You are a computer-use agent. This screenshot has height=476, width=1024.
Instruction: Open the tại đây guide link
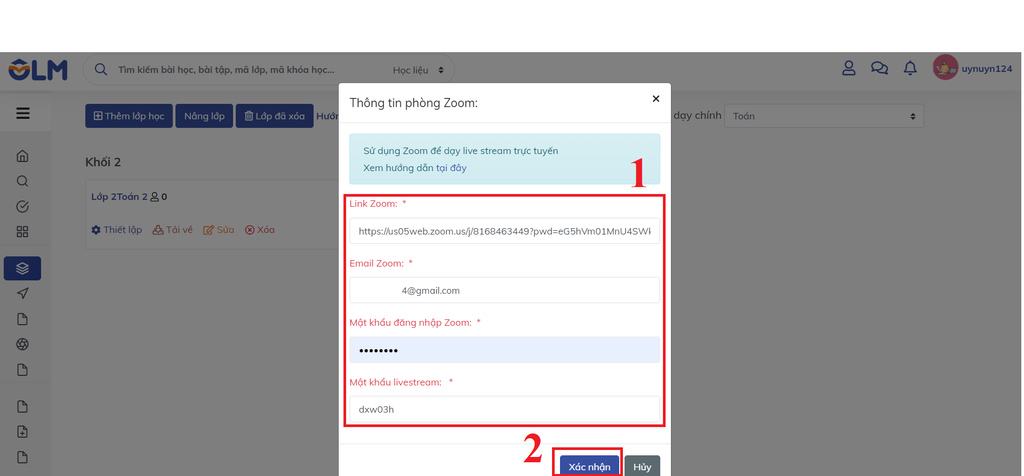(451, 168)
